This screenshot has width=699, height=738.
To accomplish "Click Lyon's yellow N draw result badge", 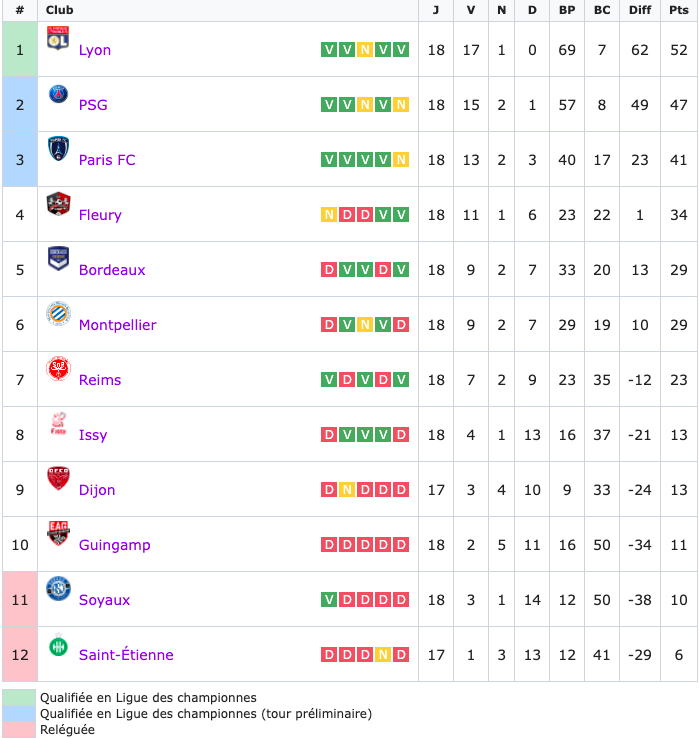I will pos(365,49).
